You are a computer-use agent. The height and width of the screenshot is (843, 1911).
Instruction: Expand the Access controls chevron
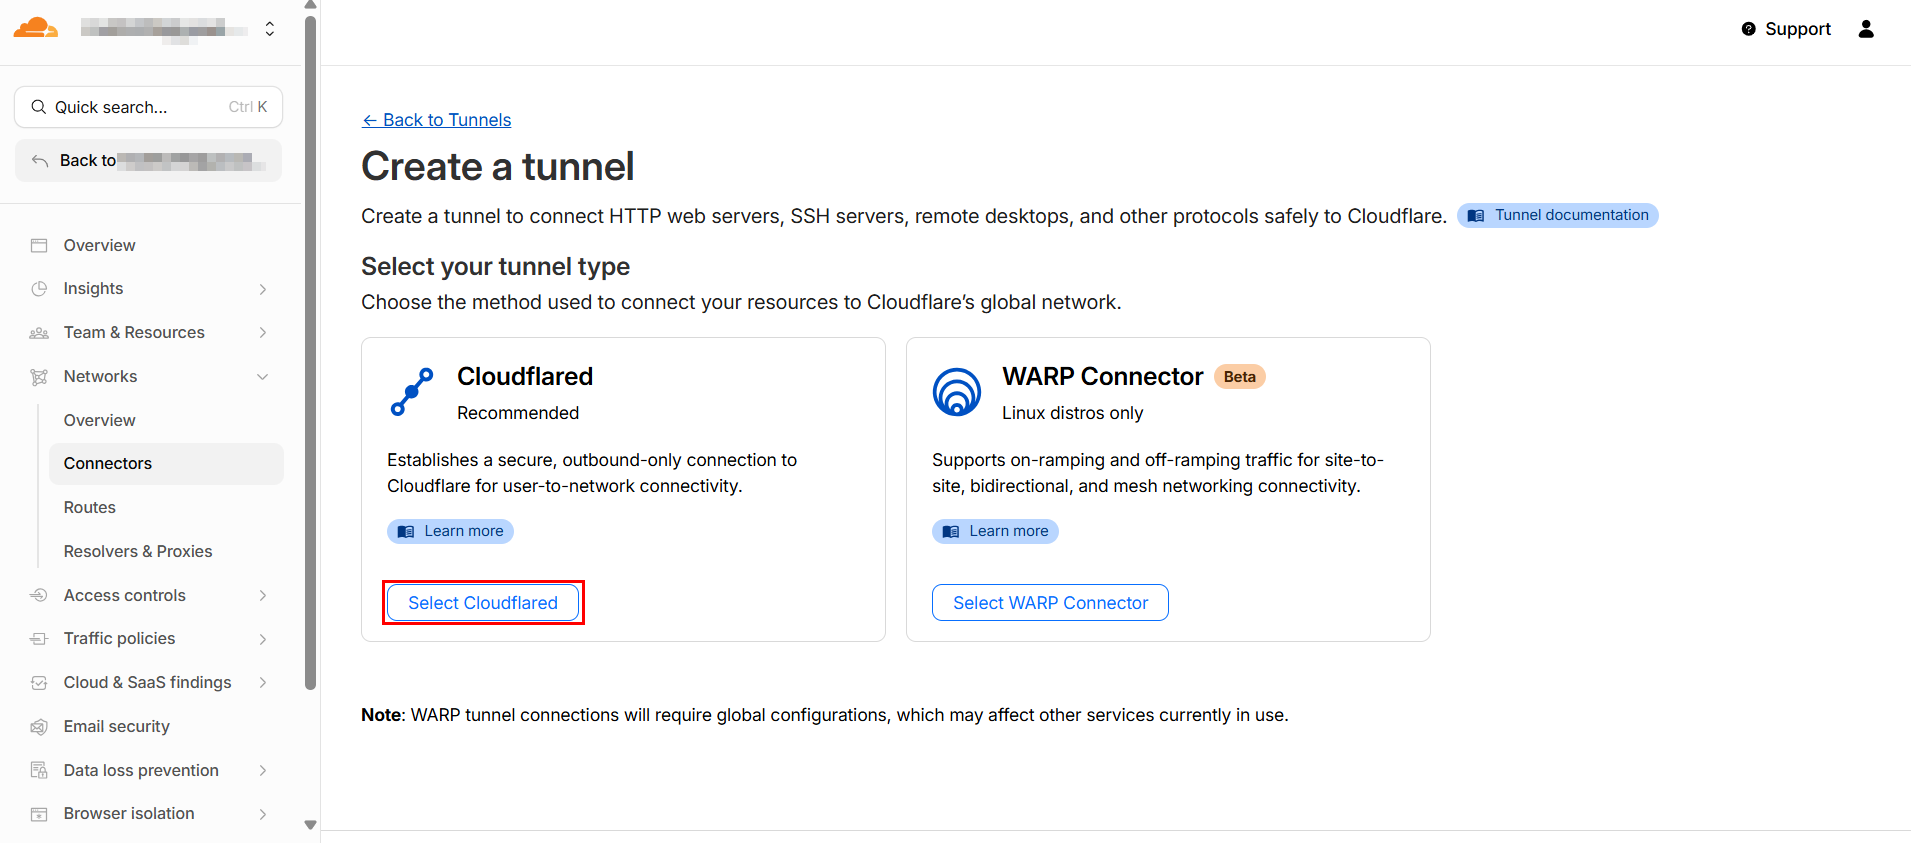tap(263, 595)
